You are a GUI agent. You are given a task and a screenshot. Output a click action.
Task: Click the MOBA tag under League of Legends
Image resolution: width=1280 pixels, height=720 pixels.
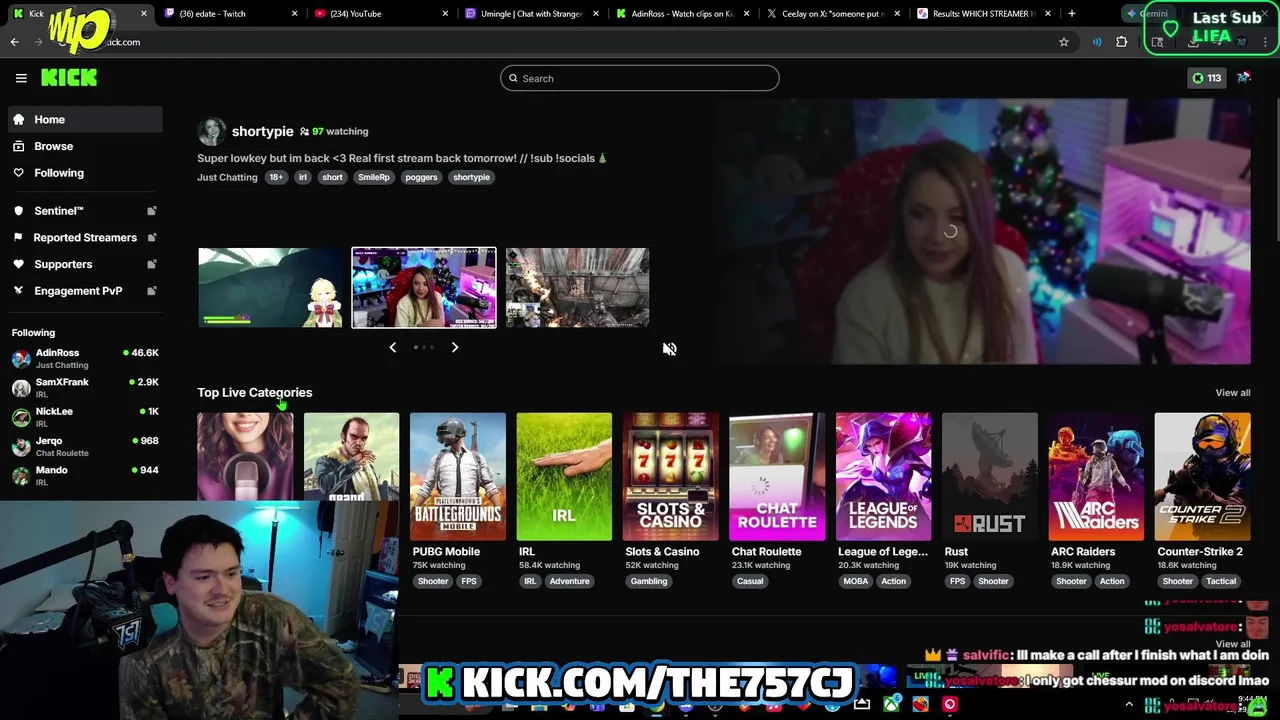click(x=856, y=581)
